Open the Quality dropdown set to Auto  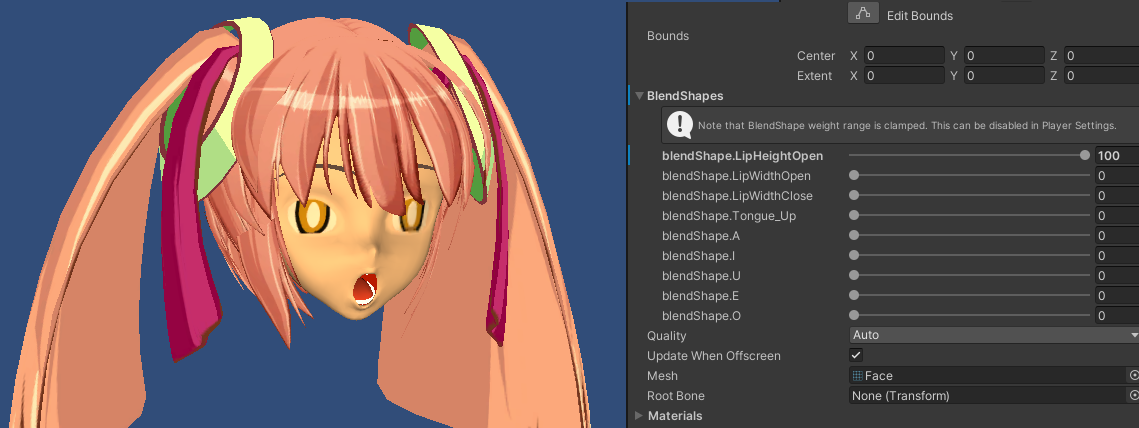point(993,335)
